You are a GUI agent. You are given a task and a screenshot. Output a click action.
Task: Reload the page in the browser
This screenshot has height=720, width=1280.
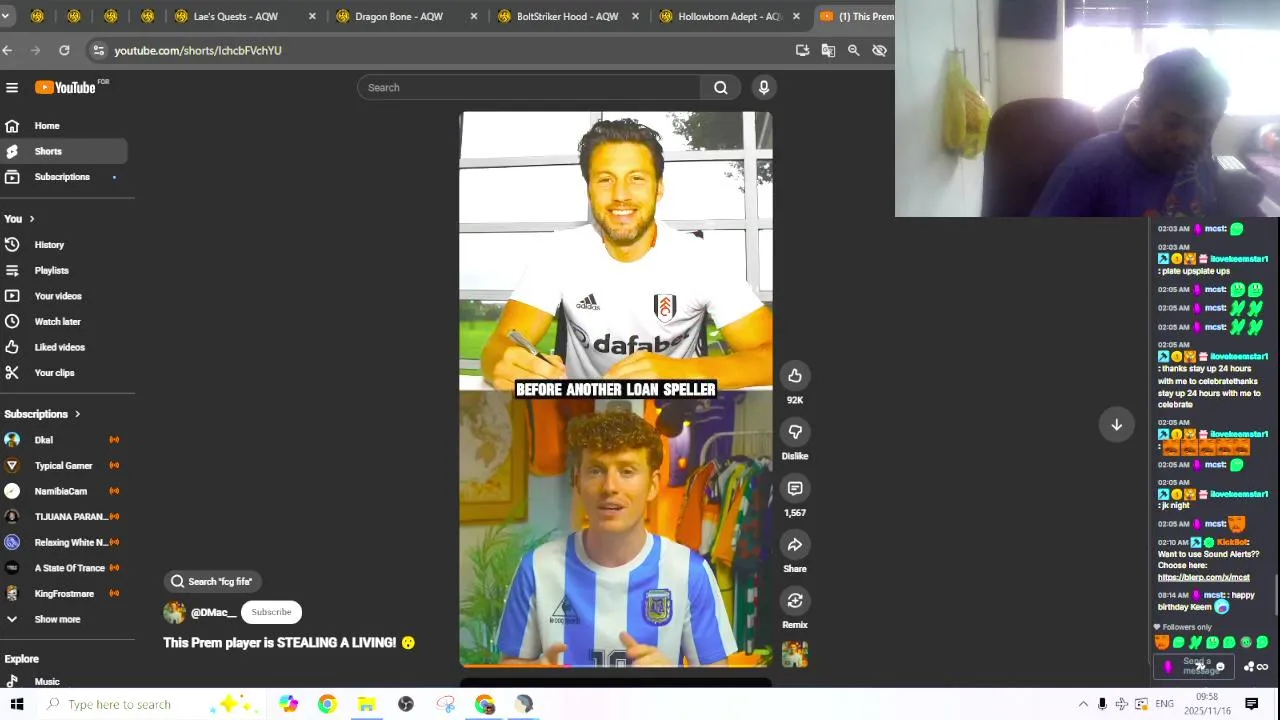tap(64, 50)
